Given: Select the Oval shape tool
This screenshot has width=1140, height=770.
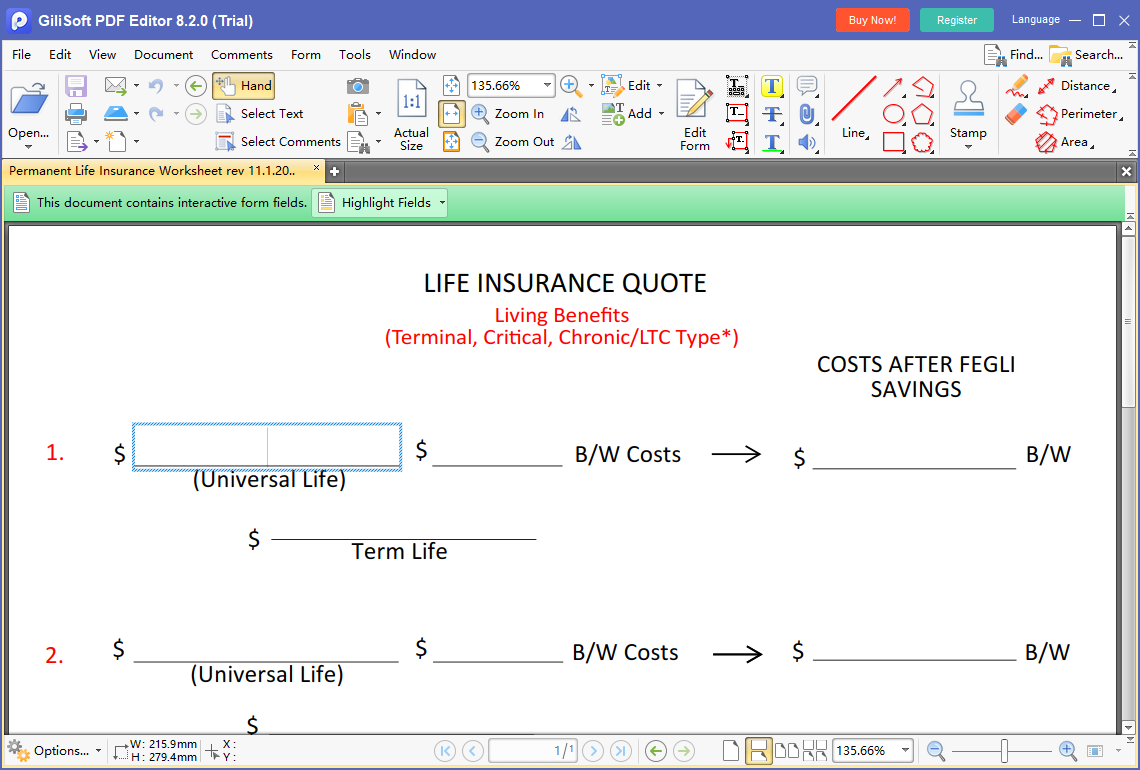Looking at the screenshot, I should pos(894,114).
